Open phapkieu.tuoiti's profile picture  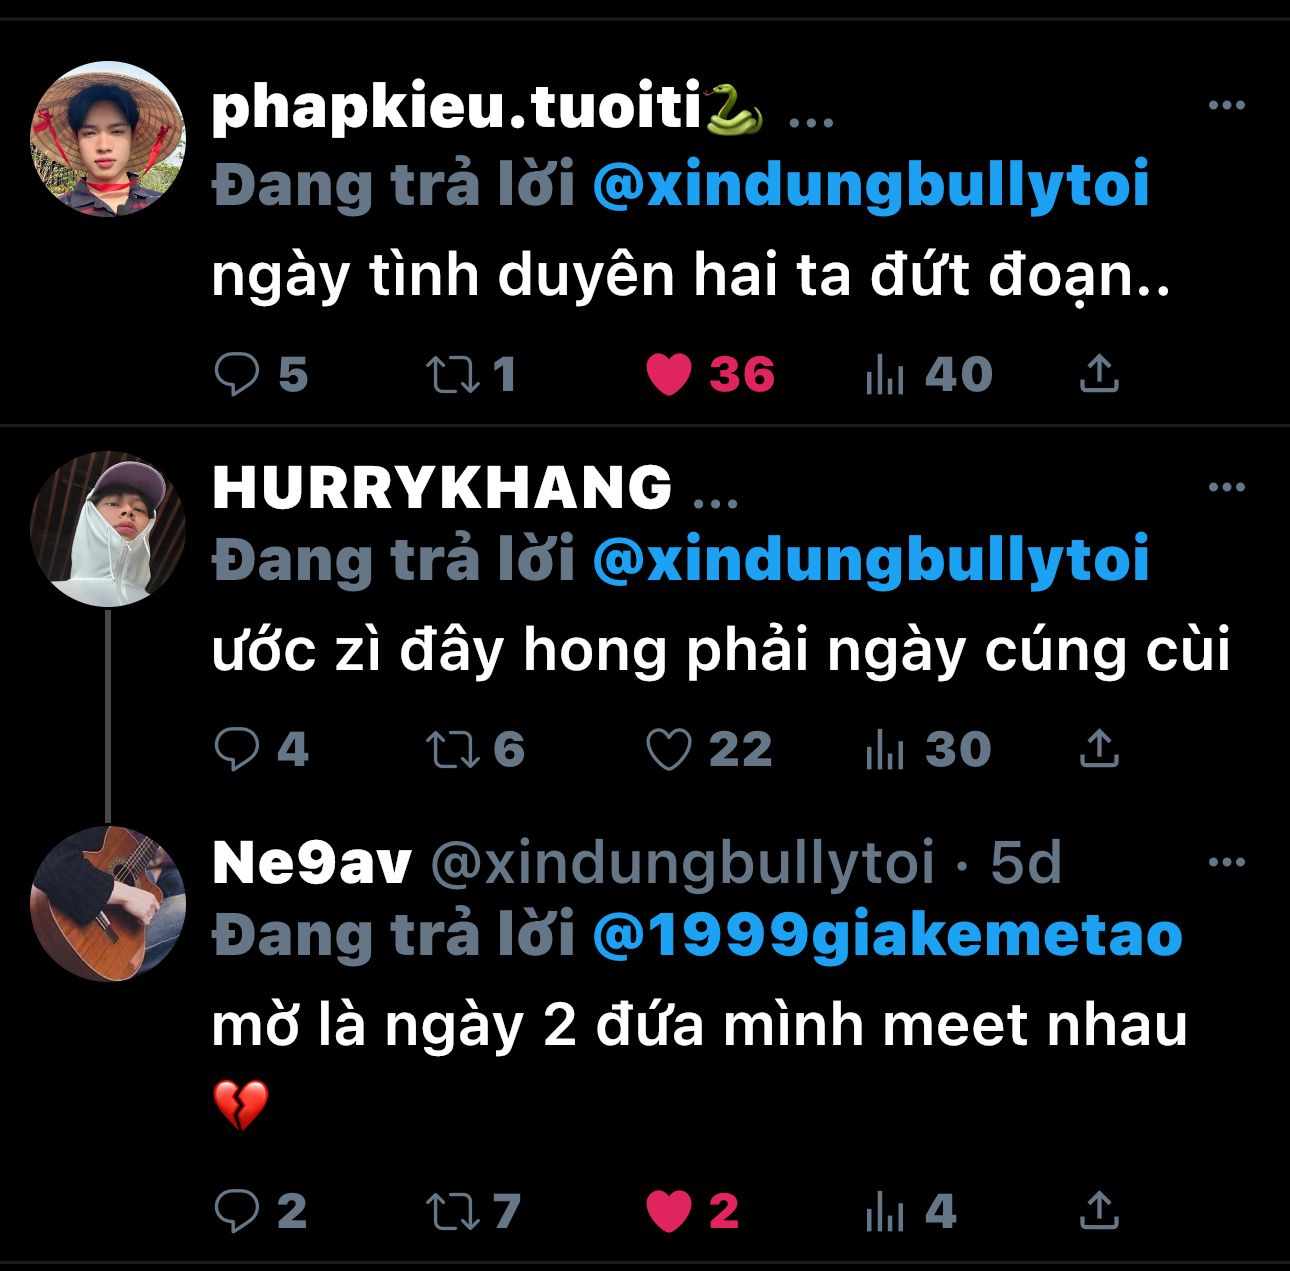[x=108, y=138]
